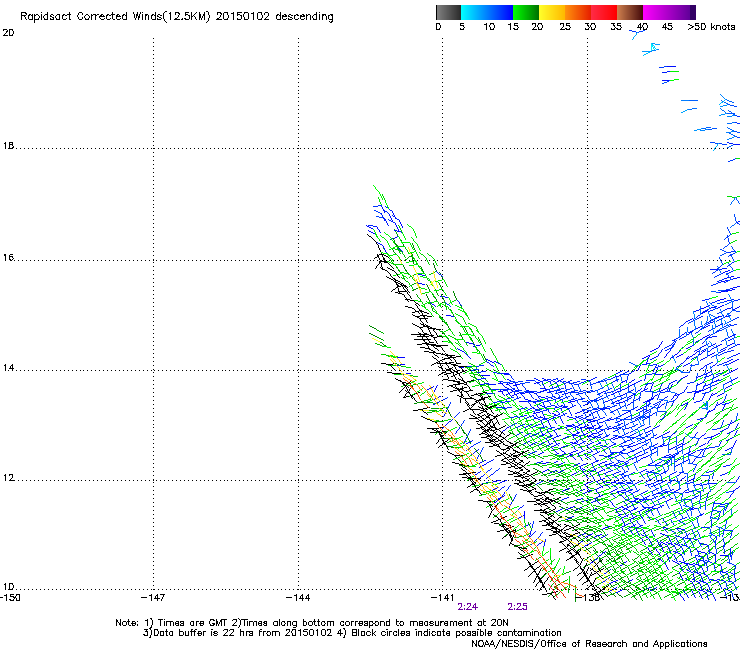Click the latitude label '20'

(8, 33)
